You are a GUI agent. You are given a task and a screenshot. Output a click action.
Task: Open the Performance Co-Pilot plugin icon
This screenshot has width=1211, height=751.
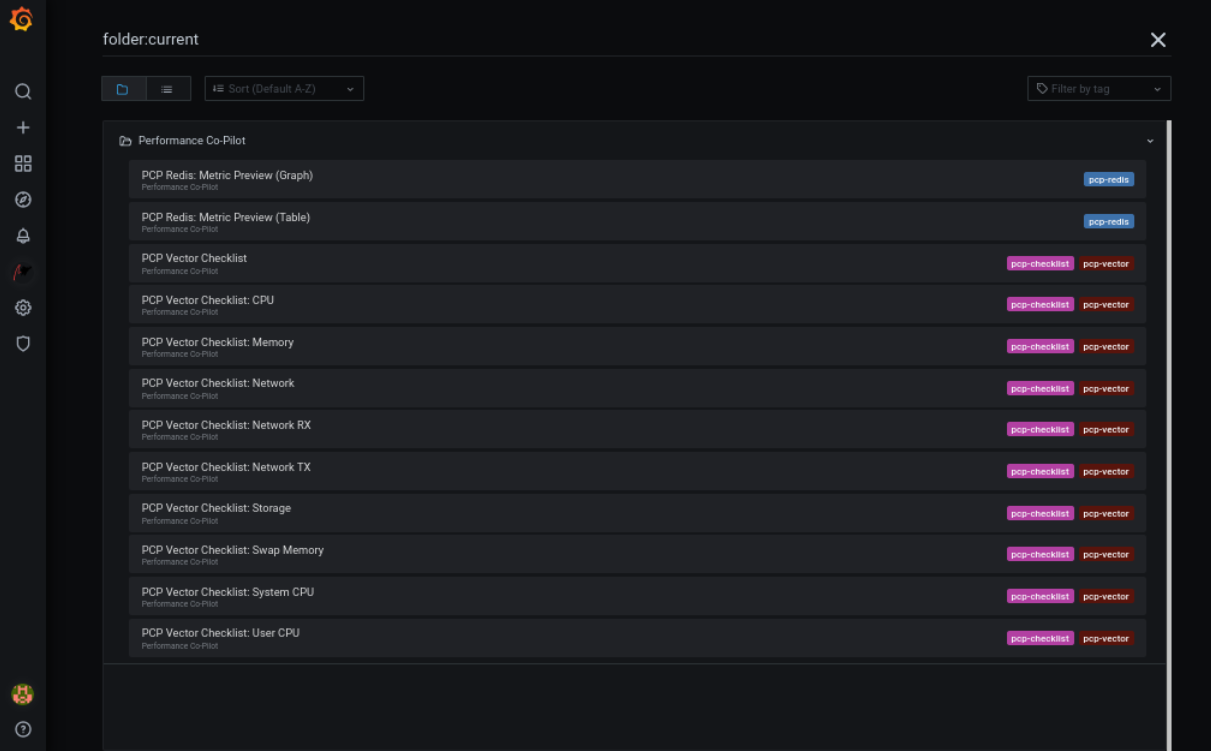[x=22, y=271]
